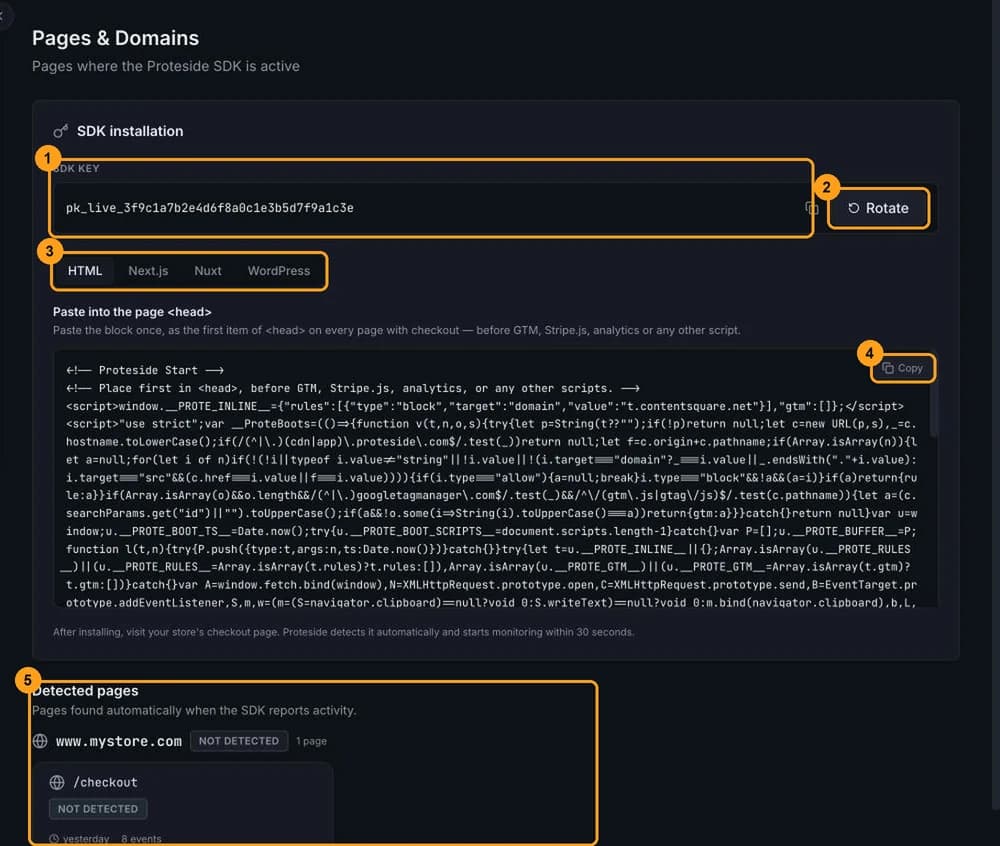Open the WordPress tab

279,270
